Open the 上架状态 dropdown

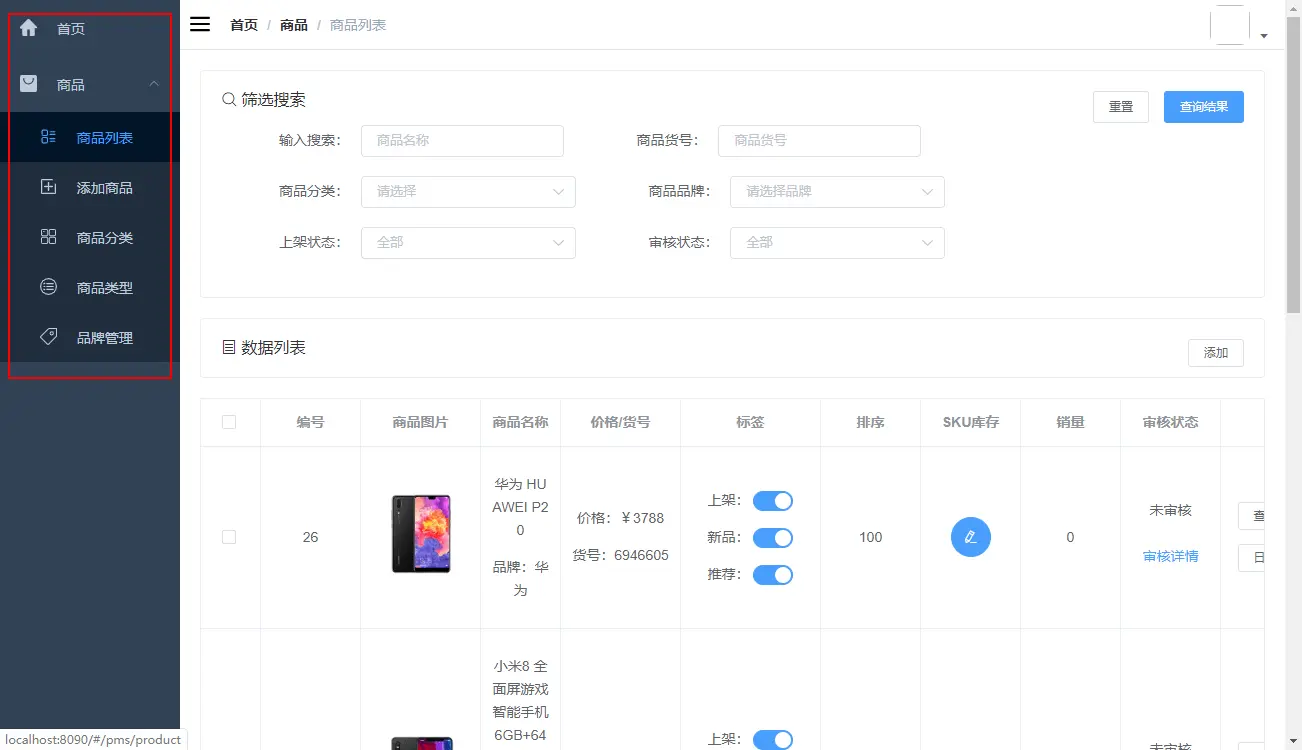[468, 242]
